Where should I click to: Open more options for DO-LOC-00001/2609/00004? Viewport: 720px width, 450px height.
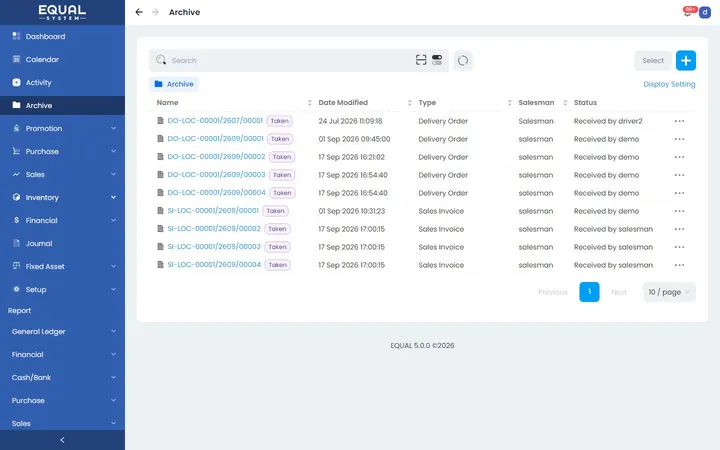(679, 193)
